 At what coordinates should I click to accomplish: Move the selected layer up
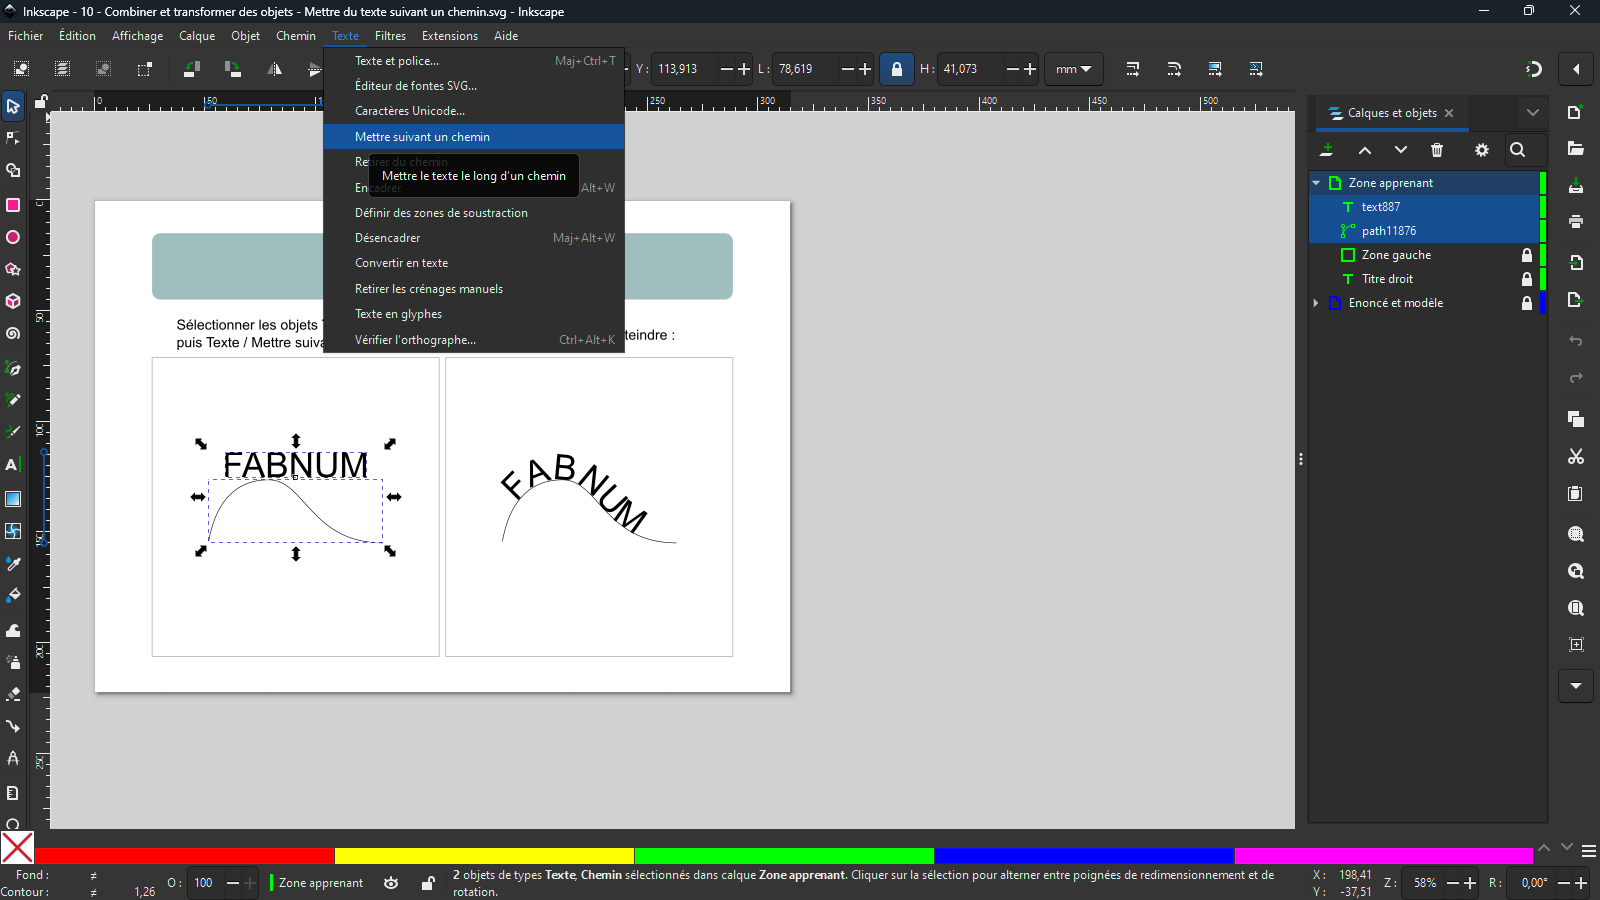point(1365,150)
